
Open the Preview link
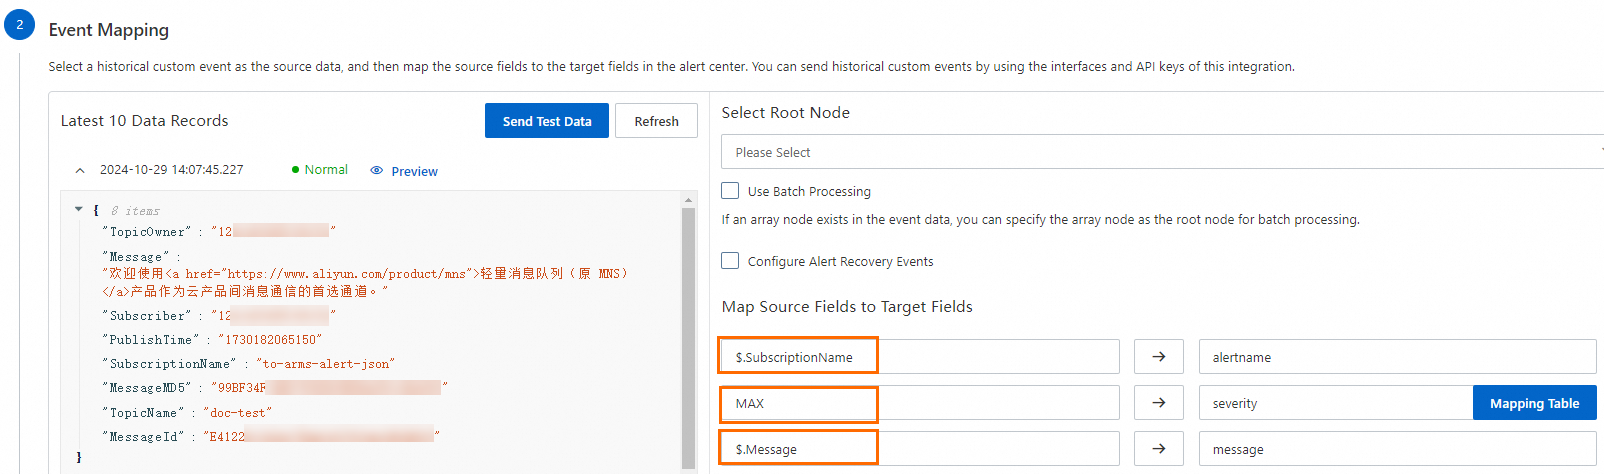pyautogui.click(x=414, y=171)
